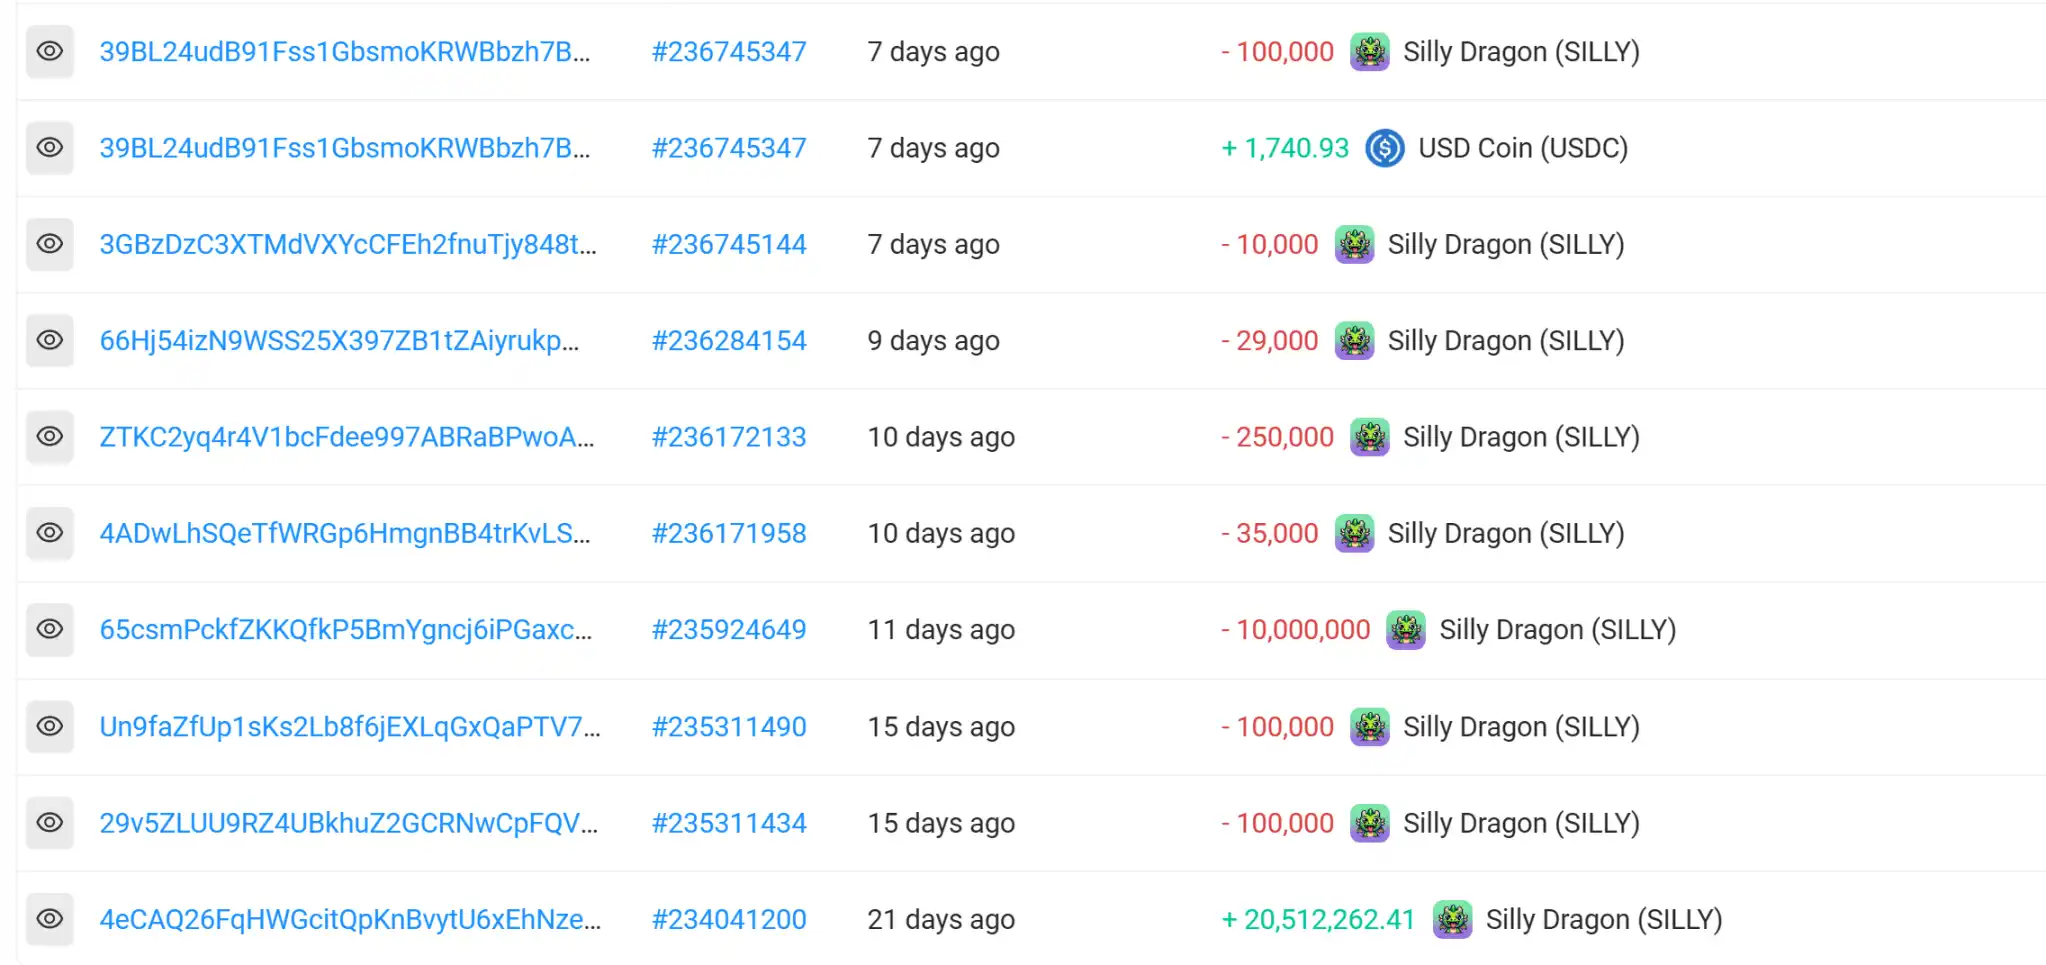This screenshot has width=2046, height=965.
Task: Go to block #236745144
Action: point(728,244)
